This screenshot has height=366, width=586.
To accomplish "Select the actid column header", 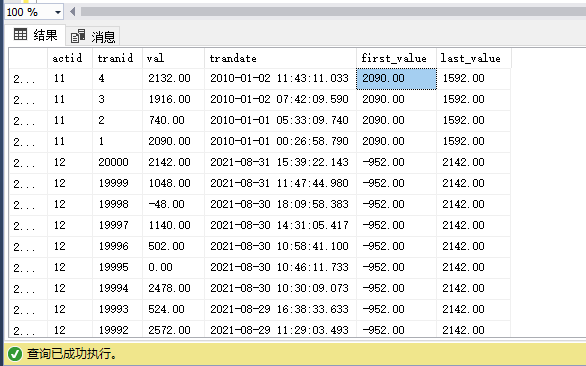I will (x=70, y=58).
